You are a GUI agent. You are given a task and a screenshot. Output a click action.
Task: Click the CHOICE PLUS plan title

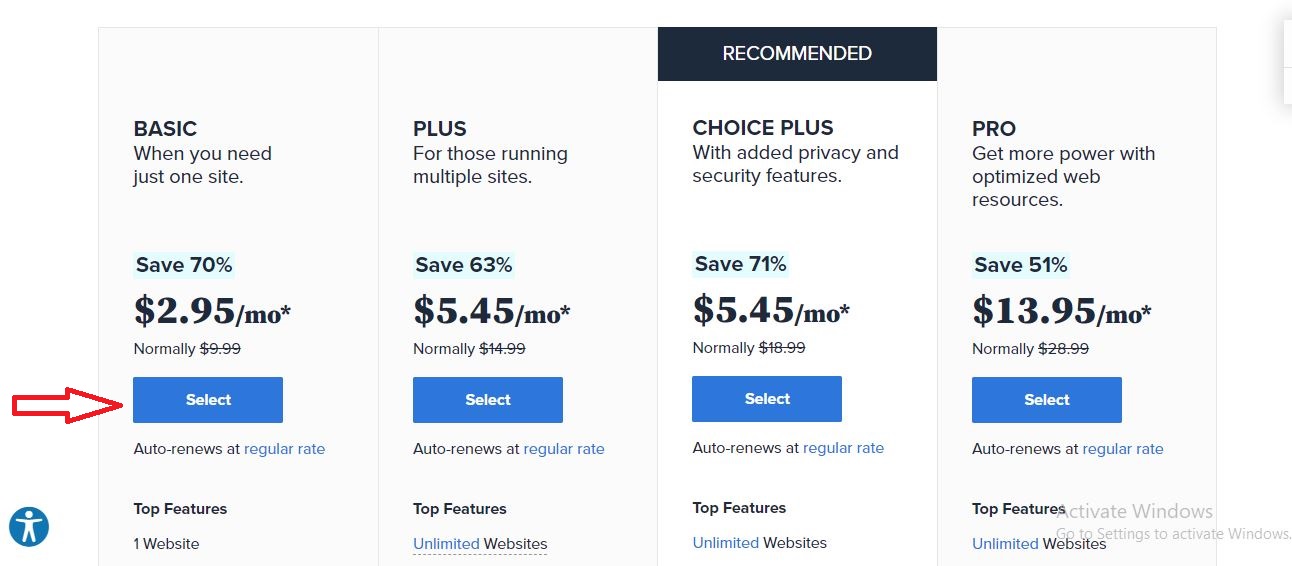pyautogui.click(x=763, y=128)
